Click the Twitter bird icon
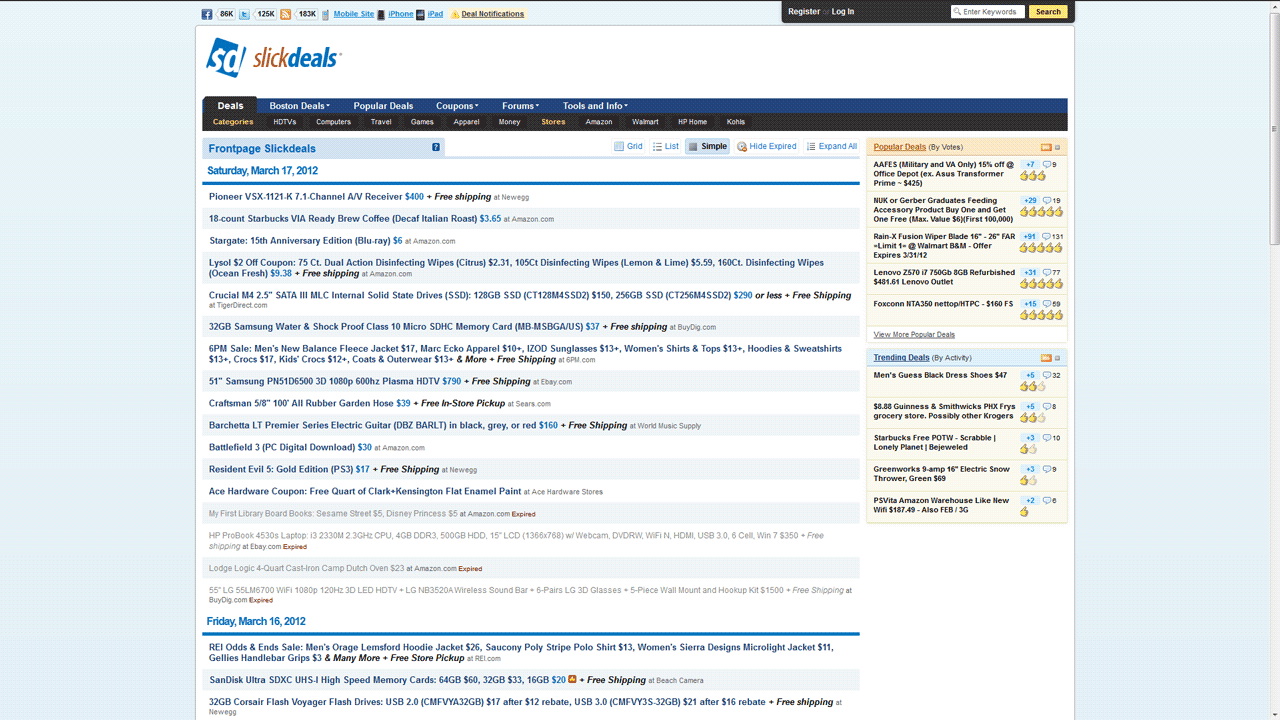This screenshot has height=720, width=1280. click(245, 14)
